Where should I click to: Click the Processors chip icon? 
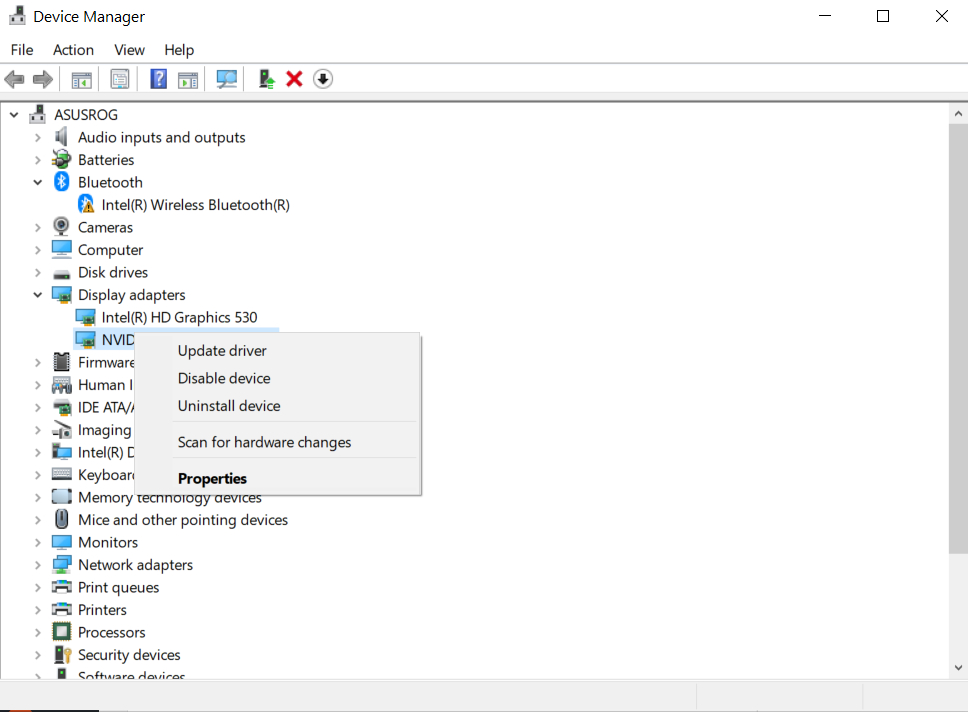[62, 631]
